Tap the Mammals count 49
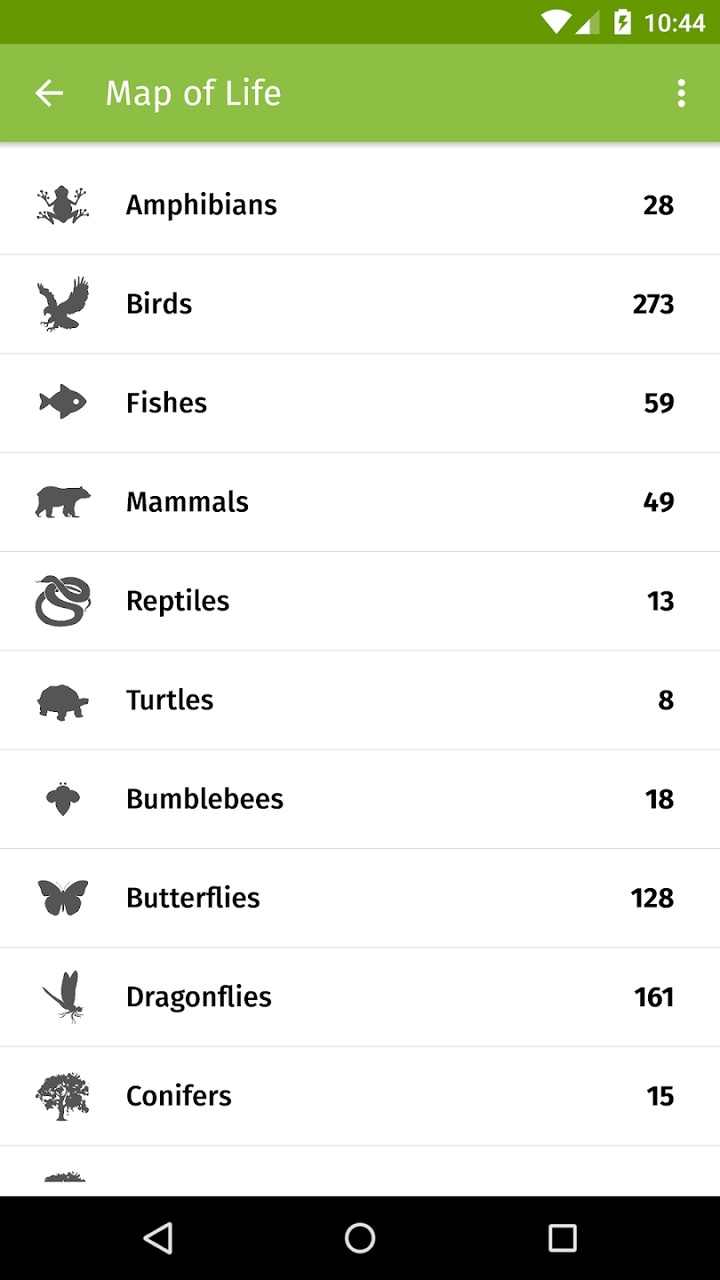720x1280 pixels. [x=658, y=502]
